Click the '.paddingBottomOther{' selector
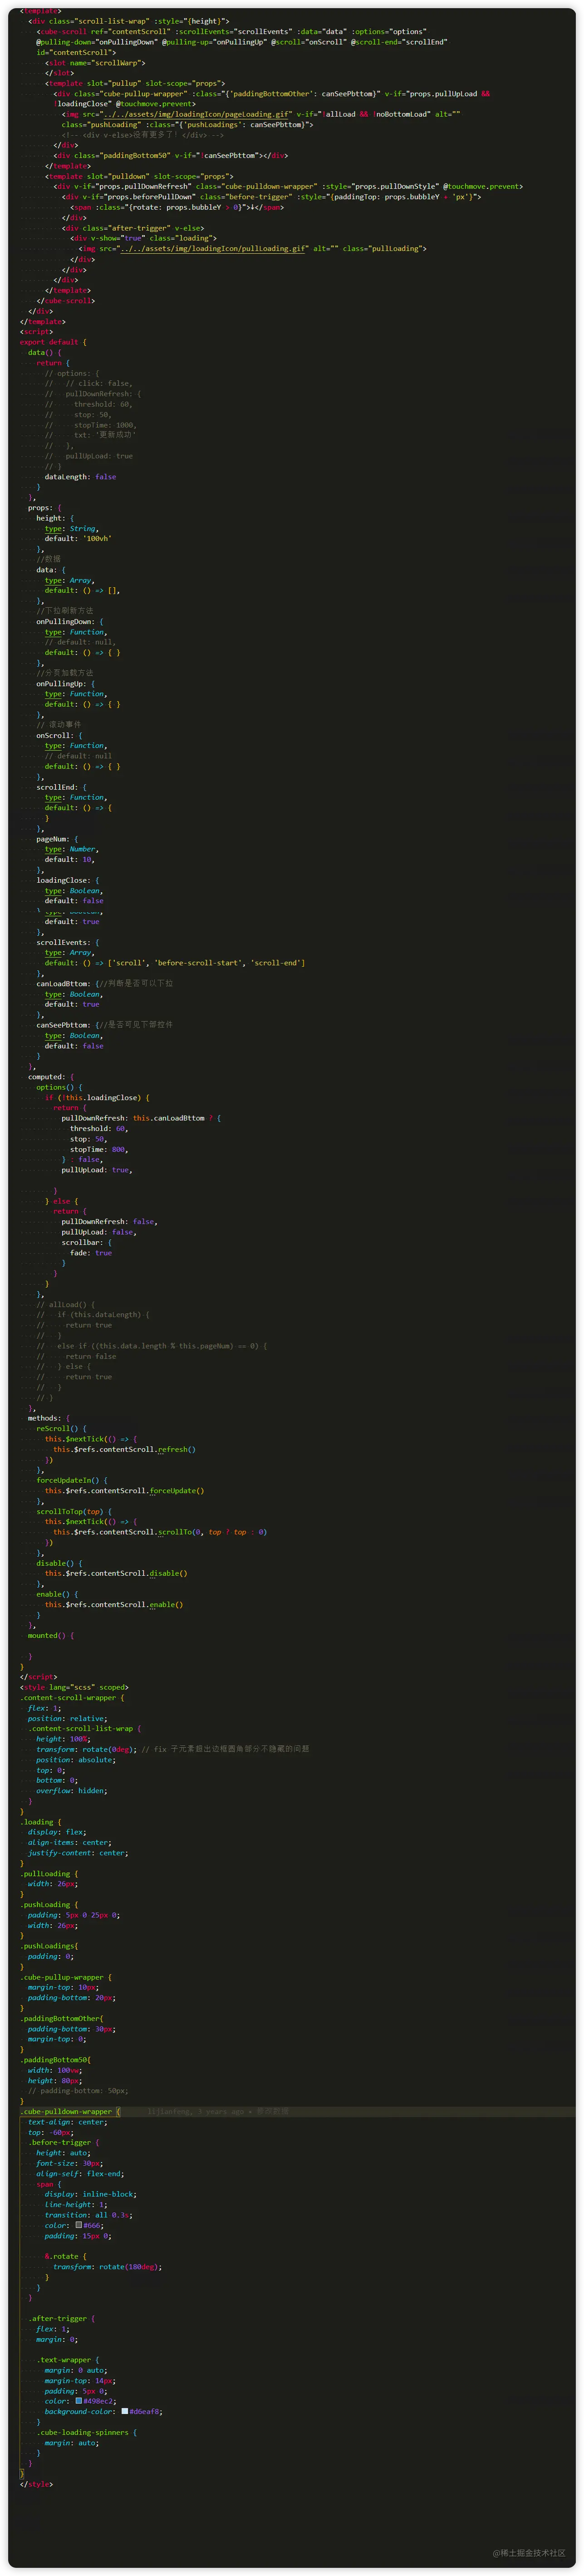 coord(62,2018)
